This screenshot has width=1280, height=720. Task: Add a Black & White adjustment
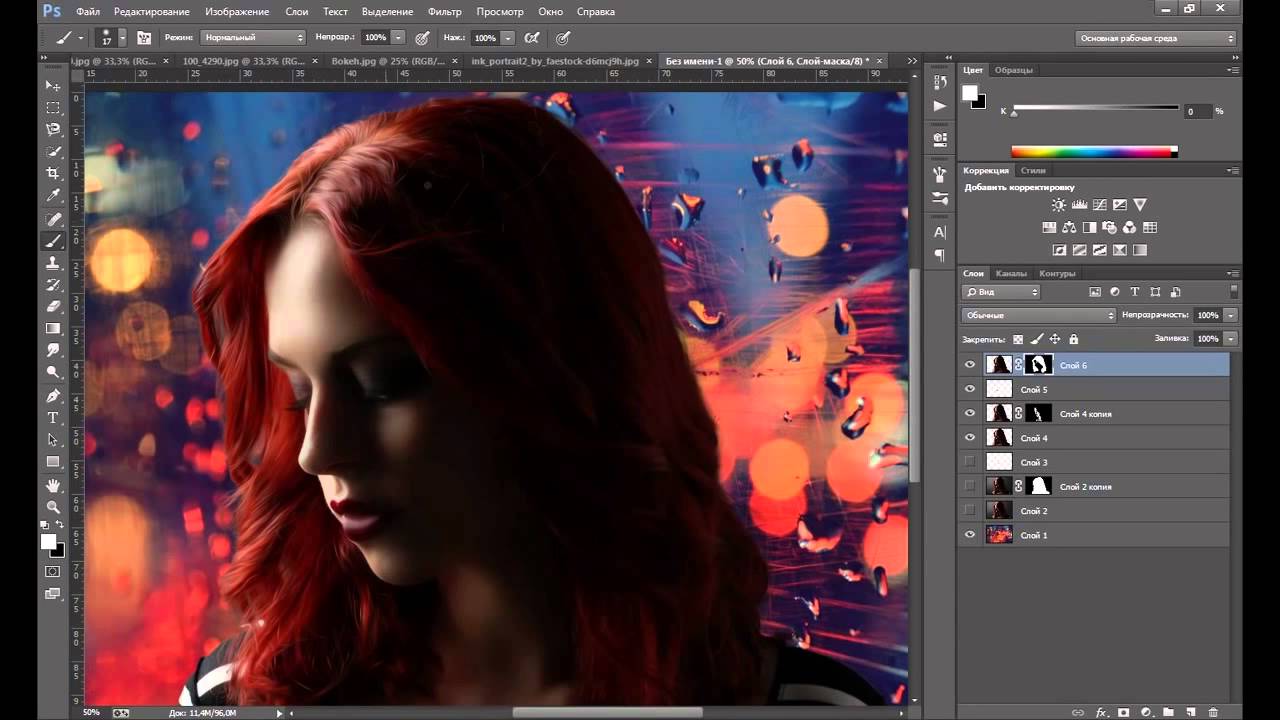[x=1089, y=228]
